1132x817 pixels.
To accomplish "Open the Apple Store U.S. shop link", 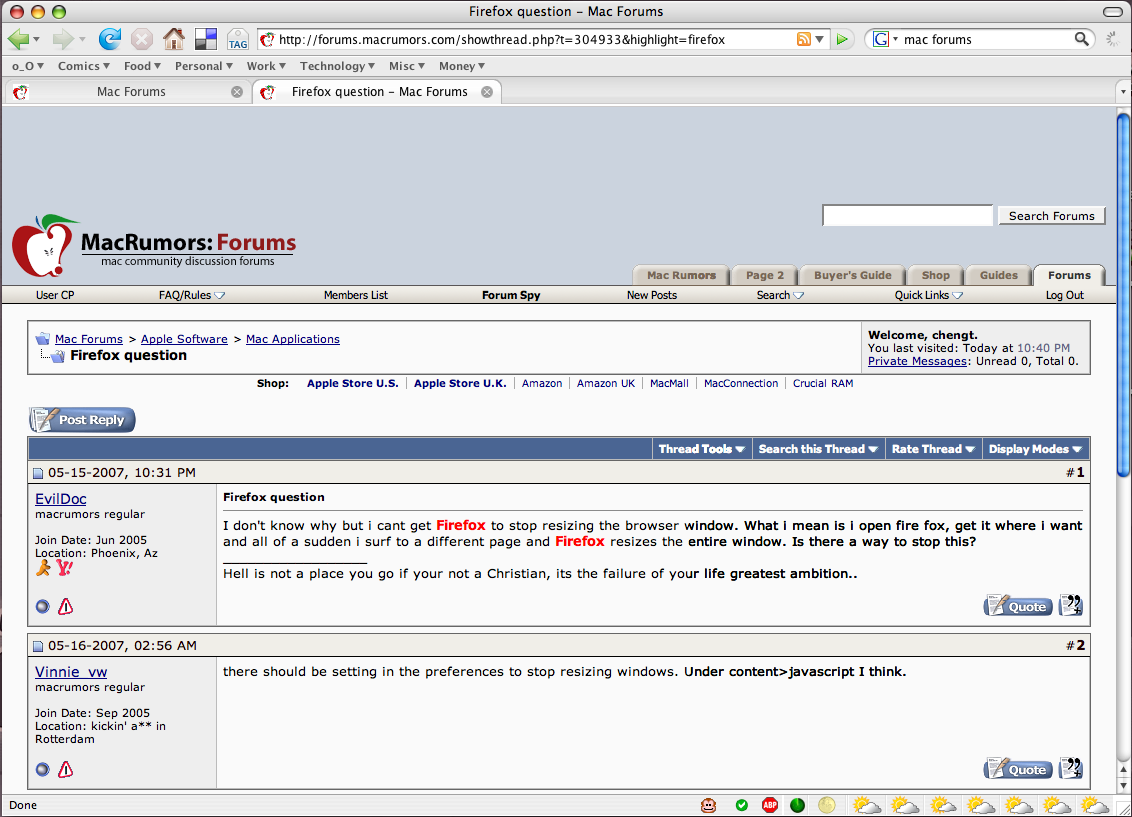I will tap(352, 383).
